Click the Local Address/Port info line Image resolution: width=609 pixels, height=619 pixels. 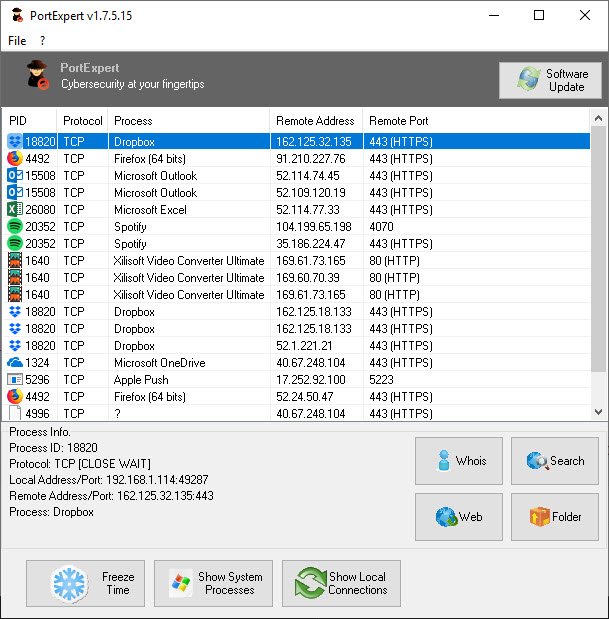coord(109,480)
